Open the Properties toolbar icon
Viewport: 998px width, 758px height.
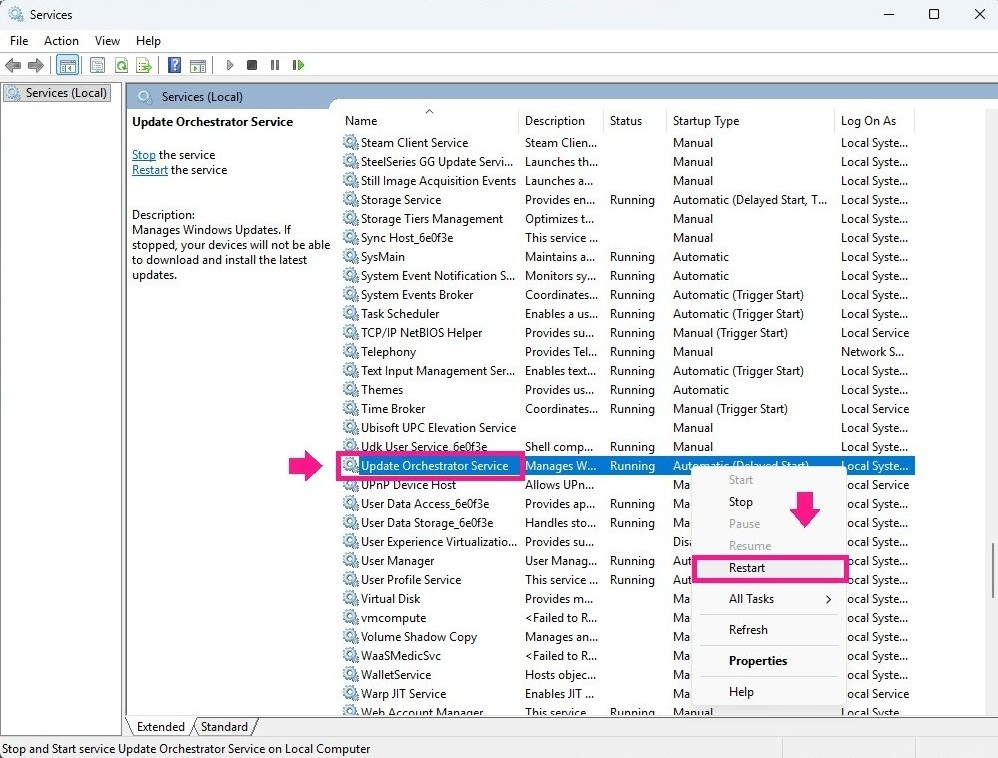point(97,65)
